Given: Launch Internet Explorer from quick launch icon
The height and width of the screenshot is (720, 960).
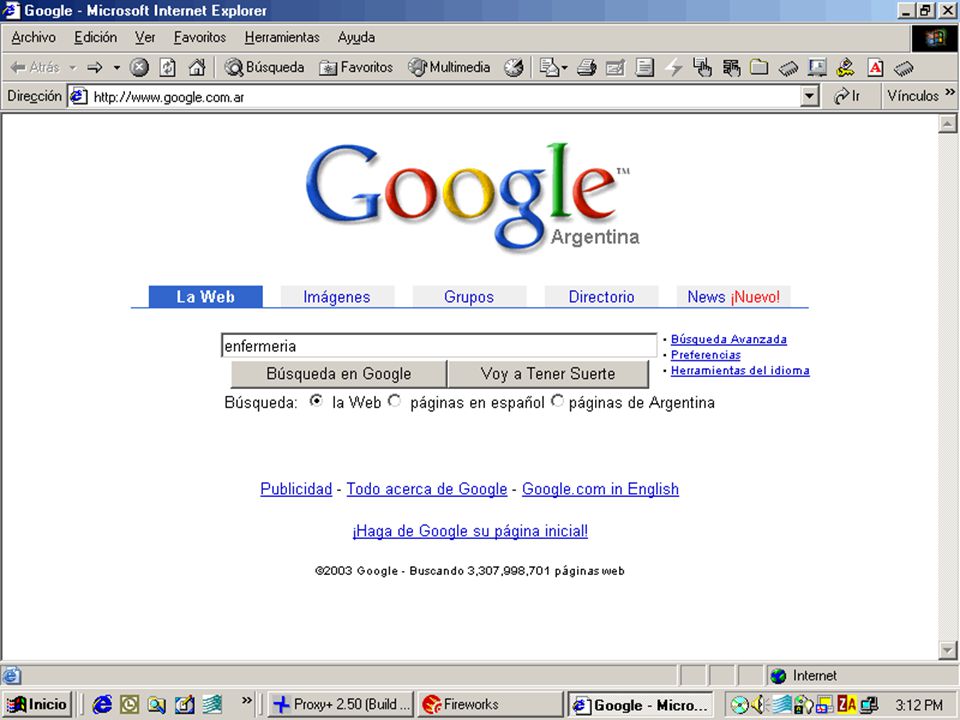Looking at the screenshot, I should 102,704.
